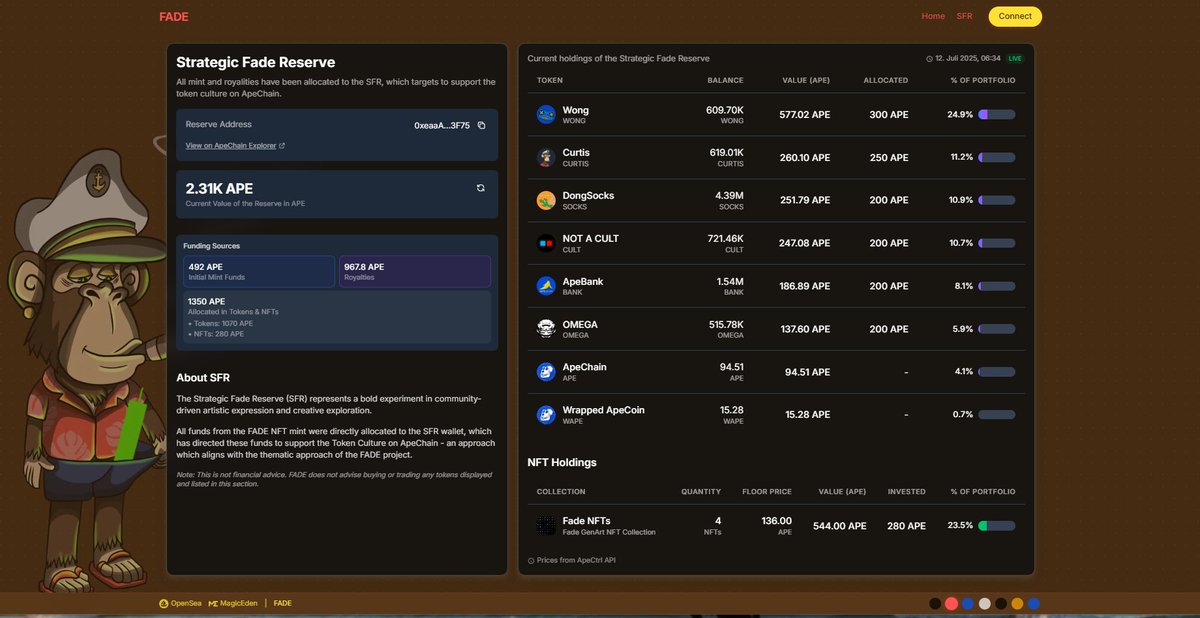The height and width of the screenshot is (618, 1200).
Task: Click the Wrapped ApeCoin token icon
Action: (546, 415)
